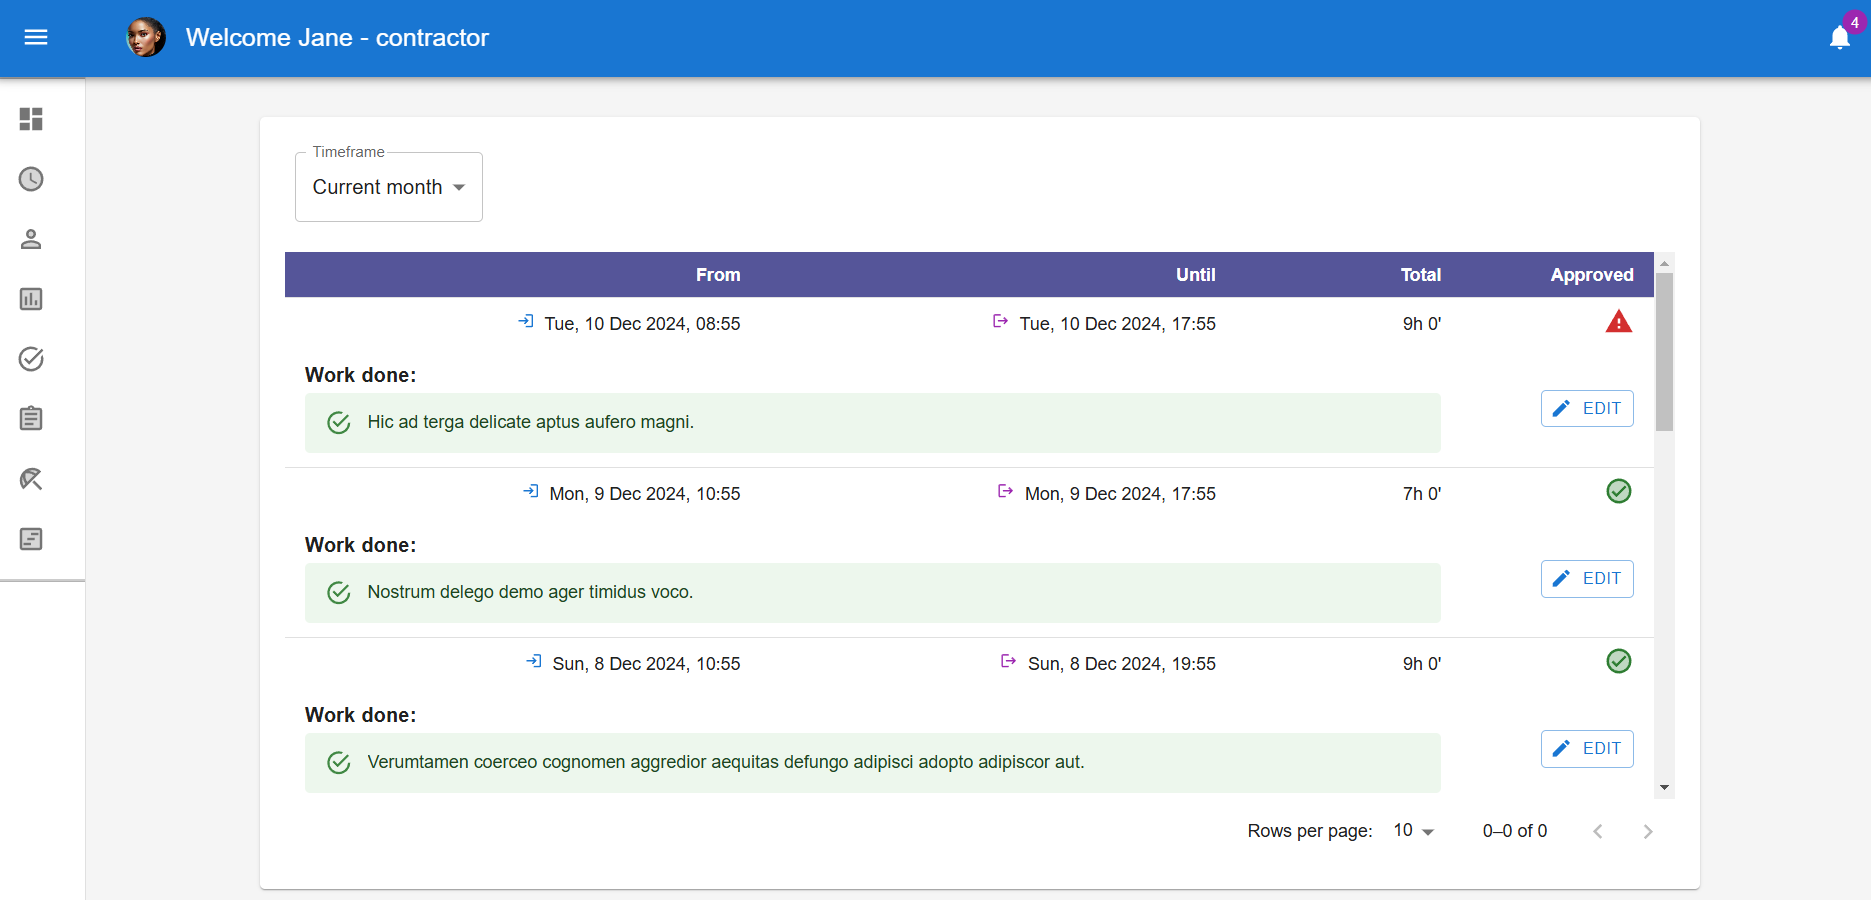The image size is (1871, 900).
Task: Go to the previous page arrow
Action: (1598, 831)
